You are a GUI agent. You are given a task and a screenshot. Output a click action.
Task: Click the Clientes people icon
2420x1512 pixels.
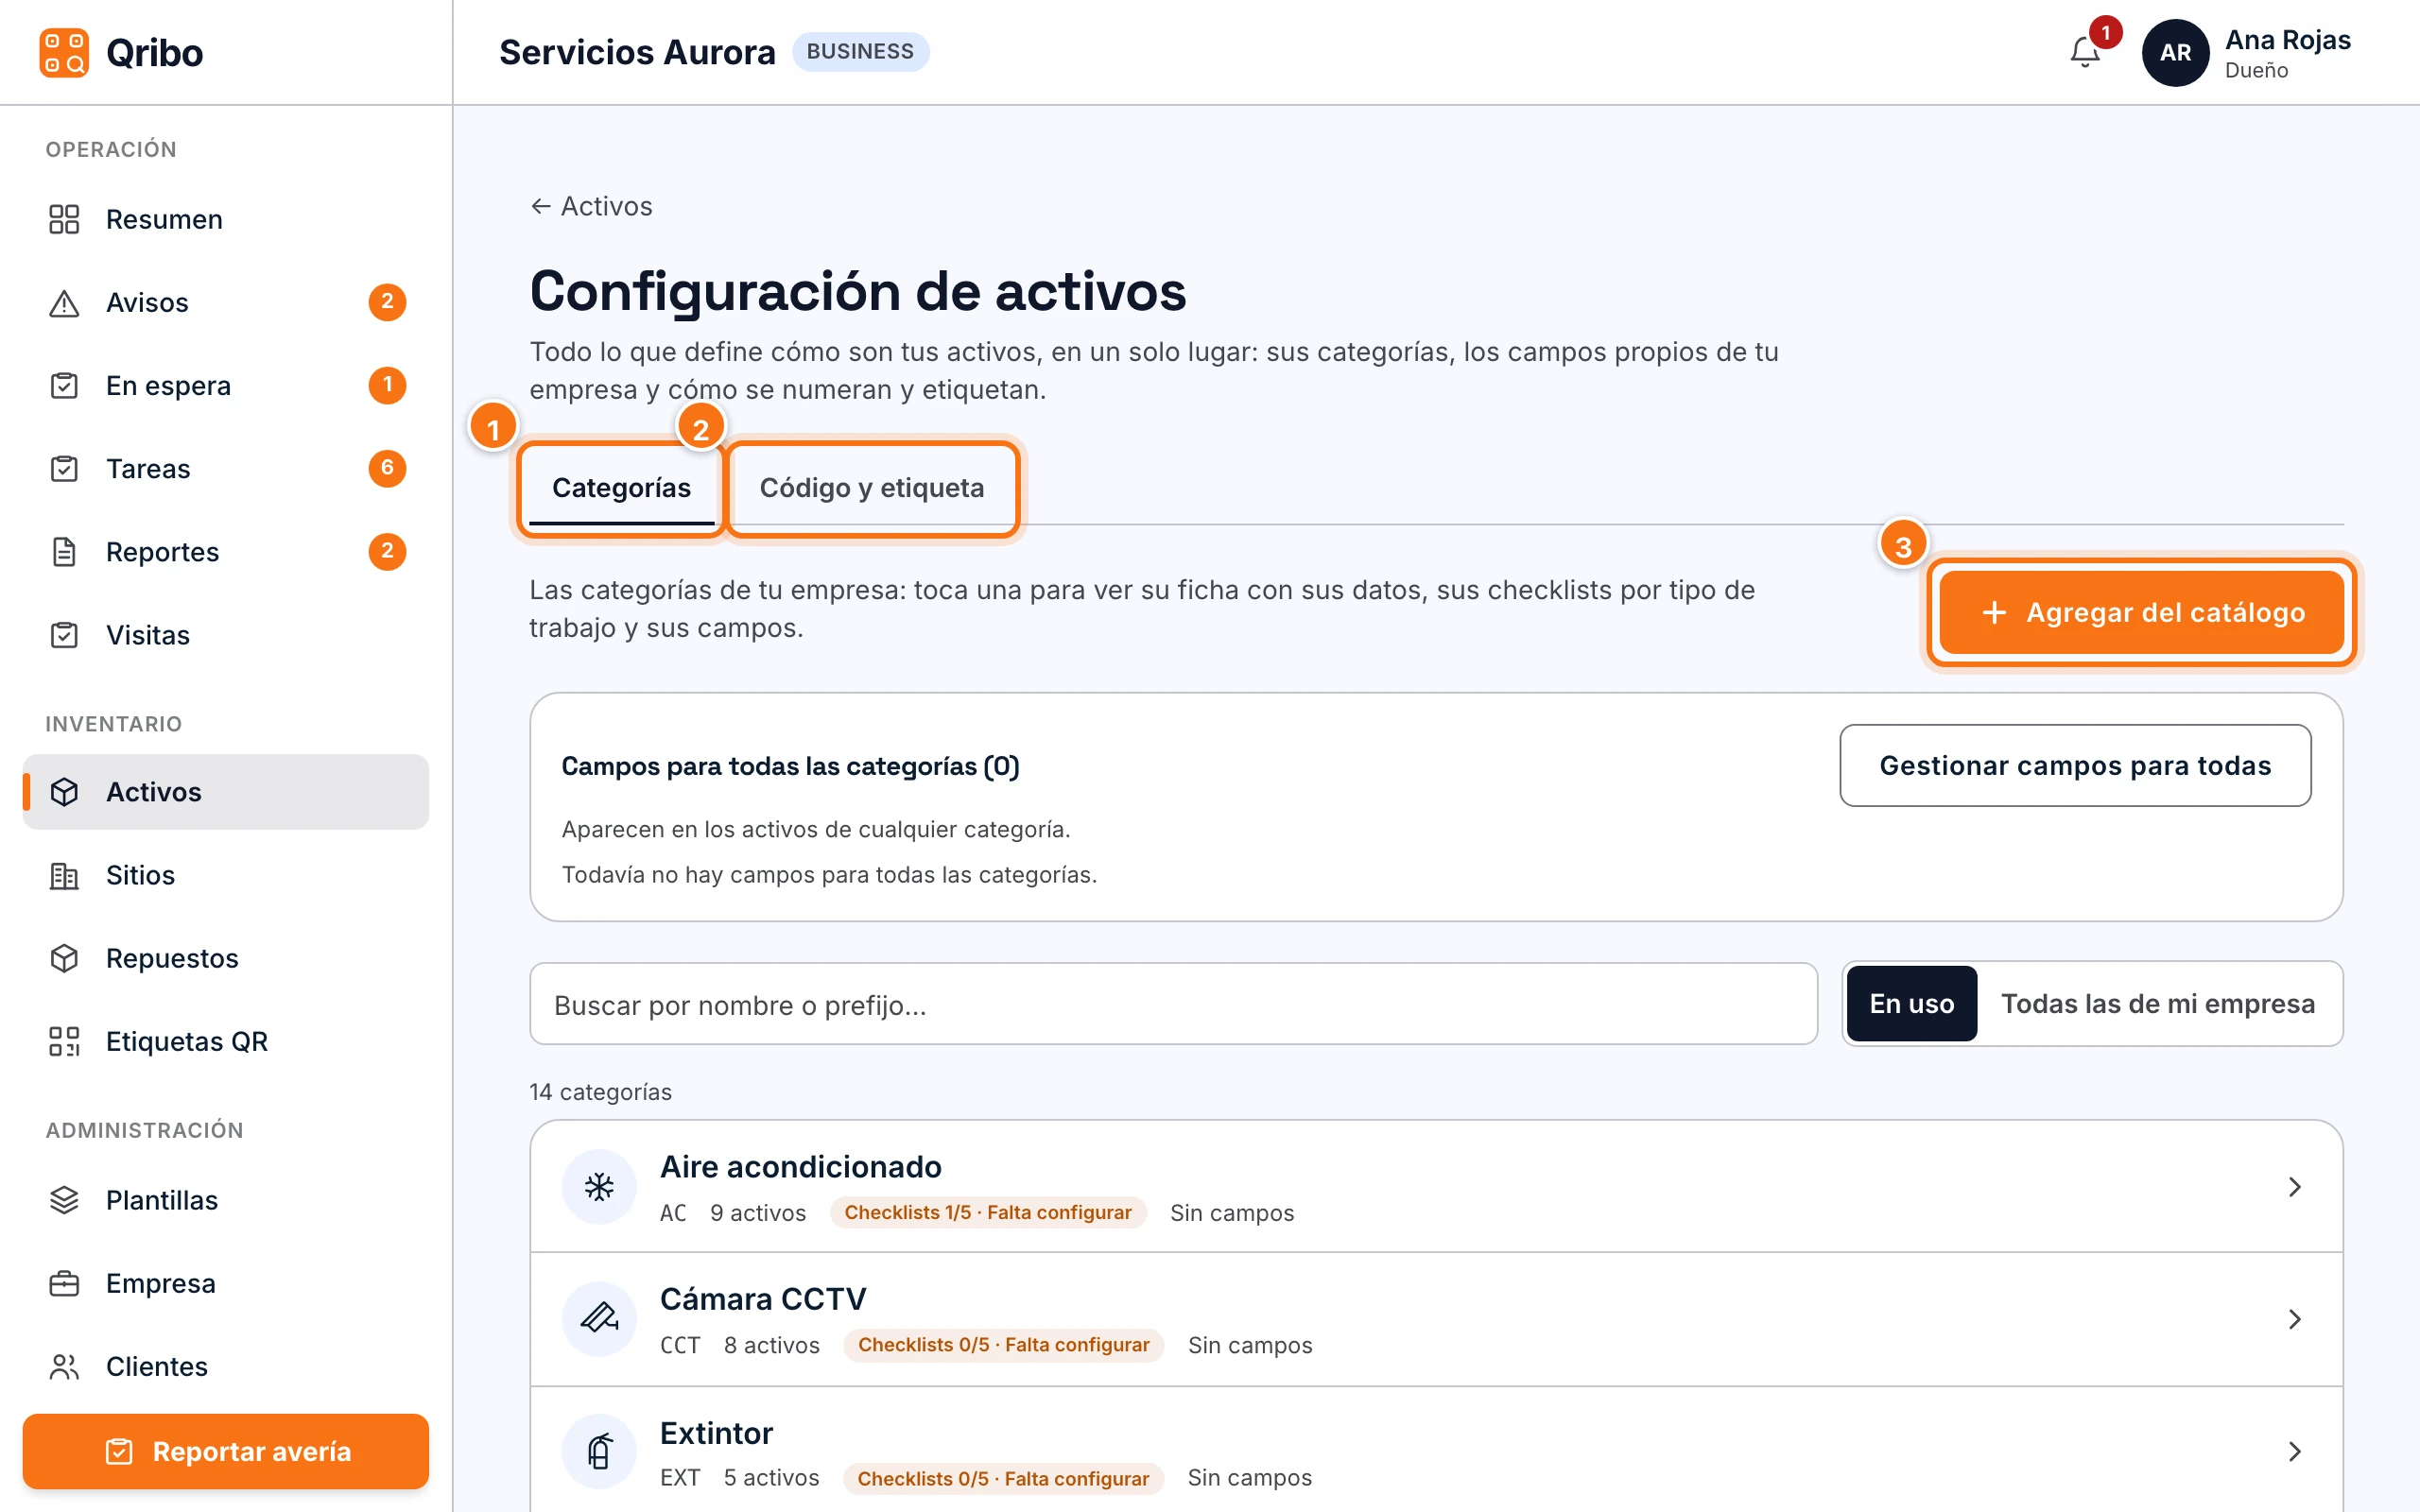point(64,1366)
